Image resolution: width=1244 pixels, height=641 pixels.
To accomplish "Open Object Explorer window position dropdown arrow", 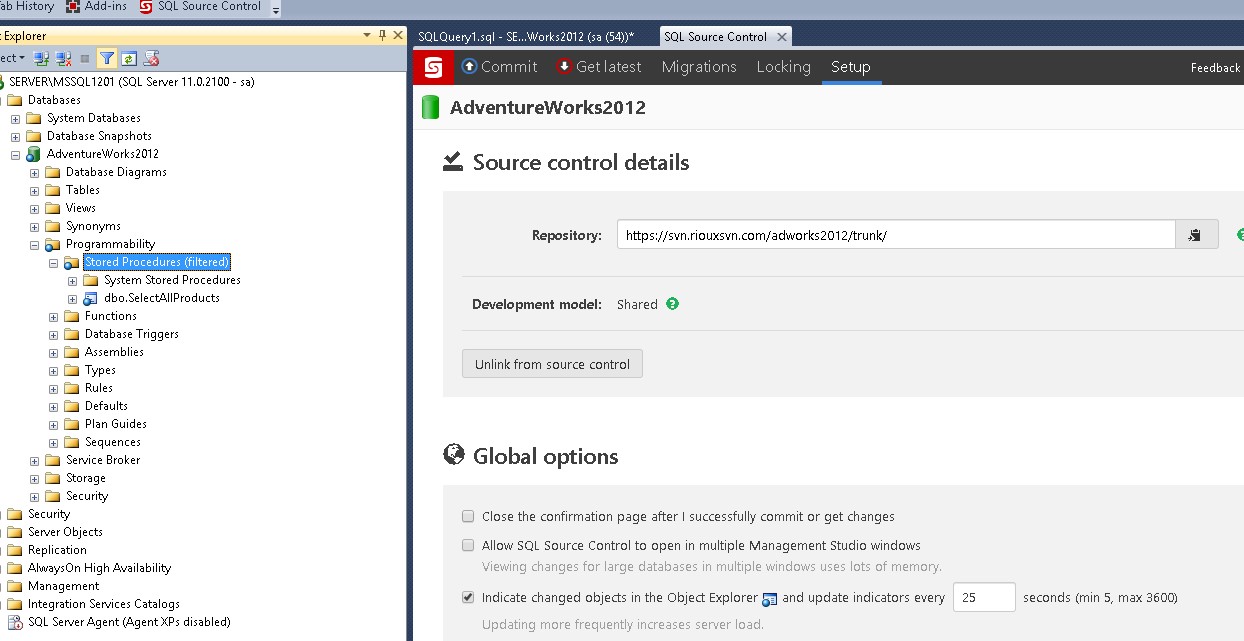I will click(369, 36).
